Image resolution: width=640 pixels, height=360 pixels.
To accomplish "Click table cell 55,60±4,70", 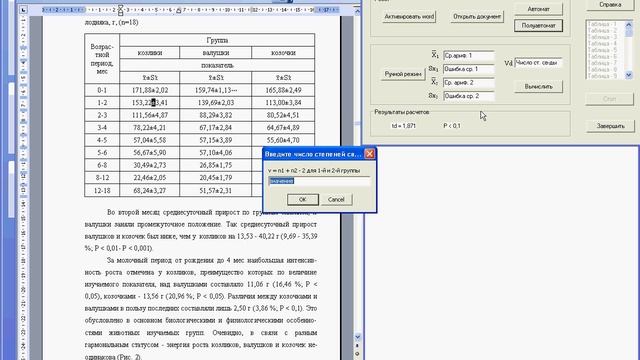I will pyautogui.click(x=283, y=140).
